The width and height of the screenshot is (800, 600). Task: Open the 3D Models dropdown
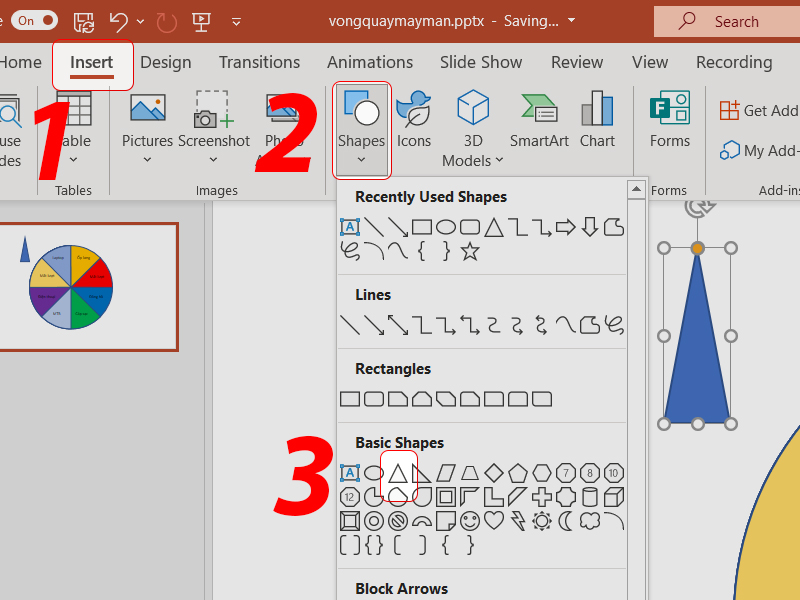(498, 160)
